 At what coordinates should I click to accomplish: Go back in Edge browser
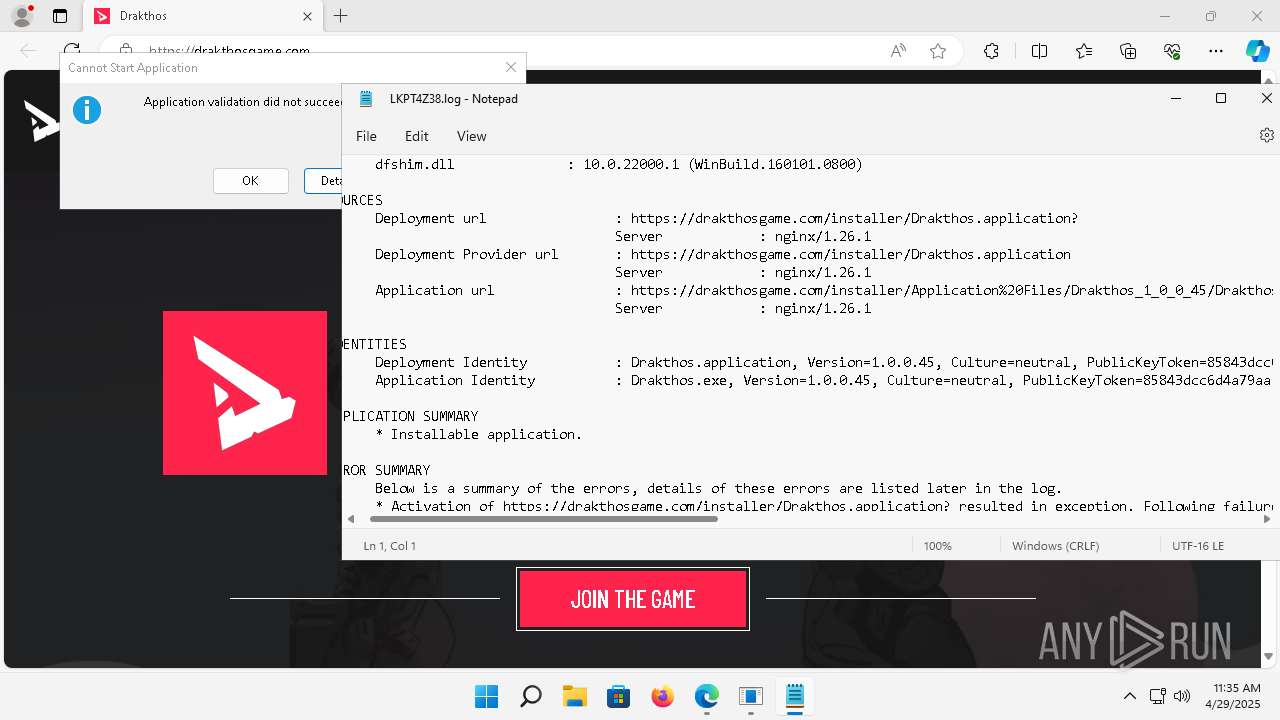28,51
